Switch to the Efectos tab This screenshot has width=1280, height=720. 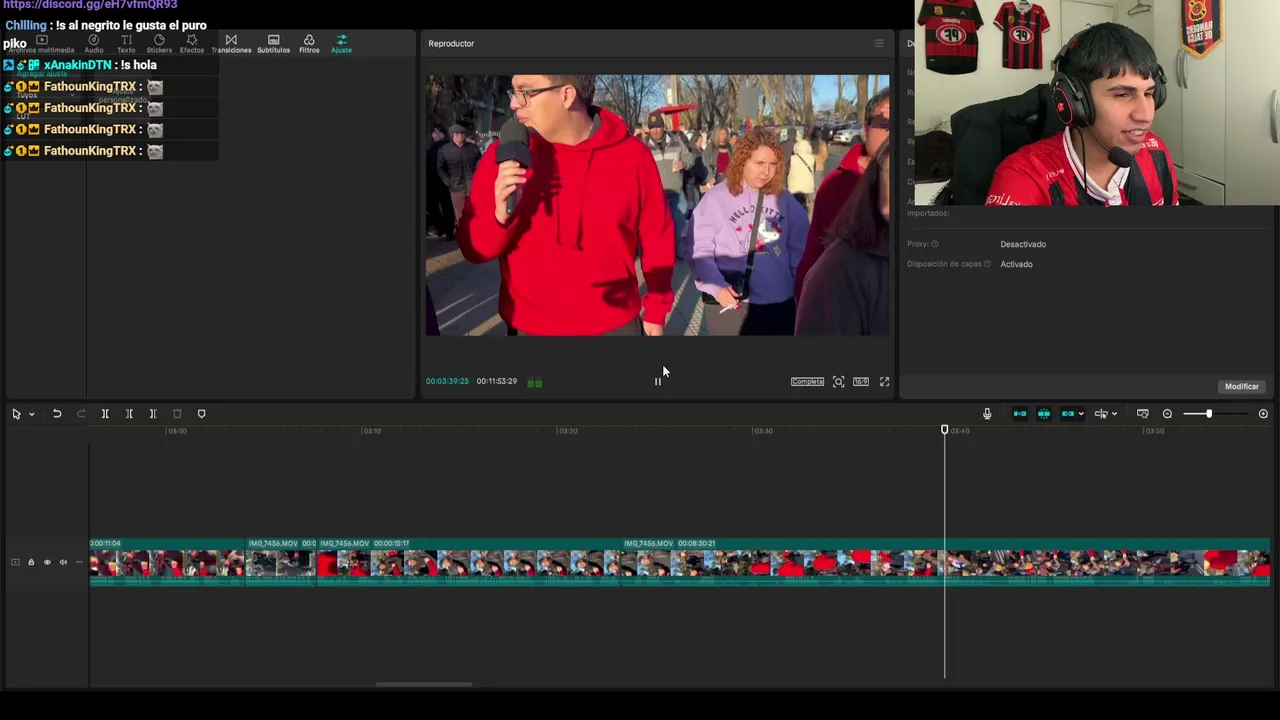(192, 44)
